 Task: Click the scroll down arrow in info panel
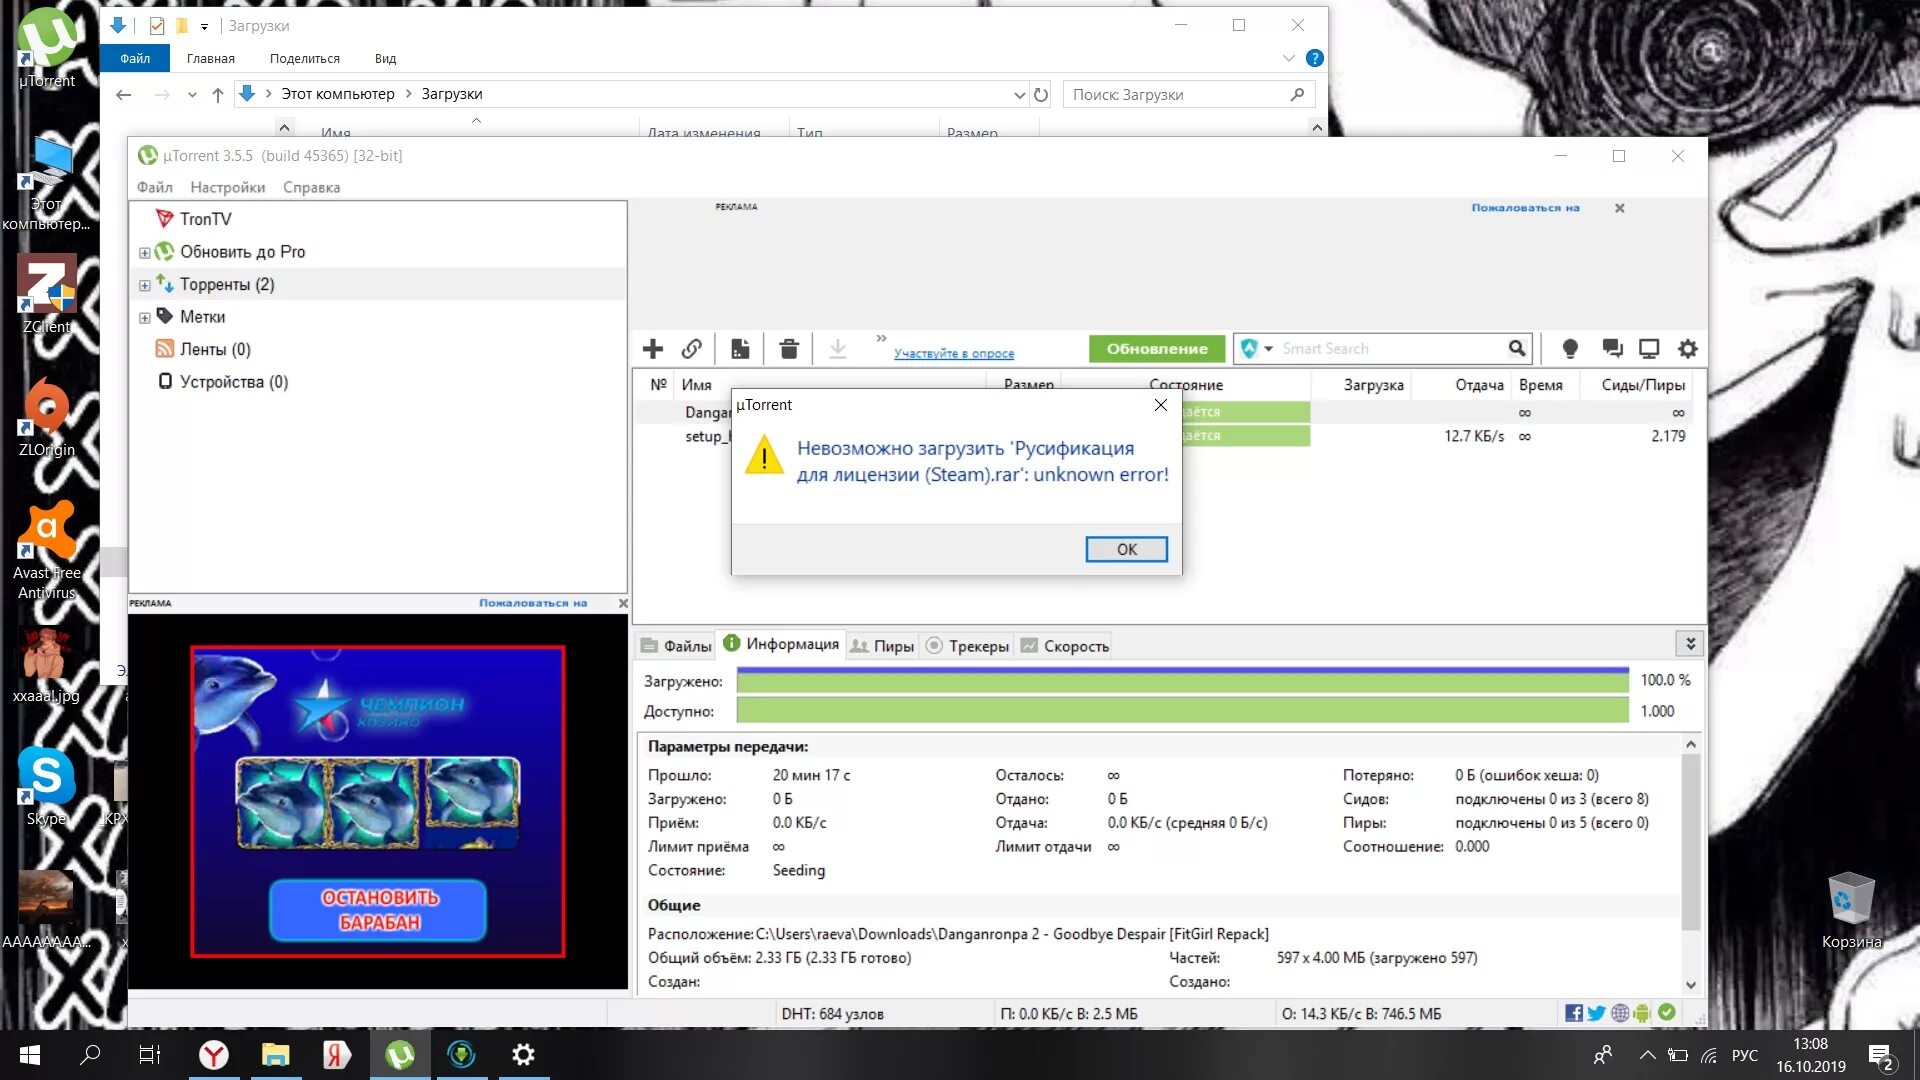(x=1691, y=984)
